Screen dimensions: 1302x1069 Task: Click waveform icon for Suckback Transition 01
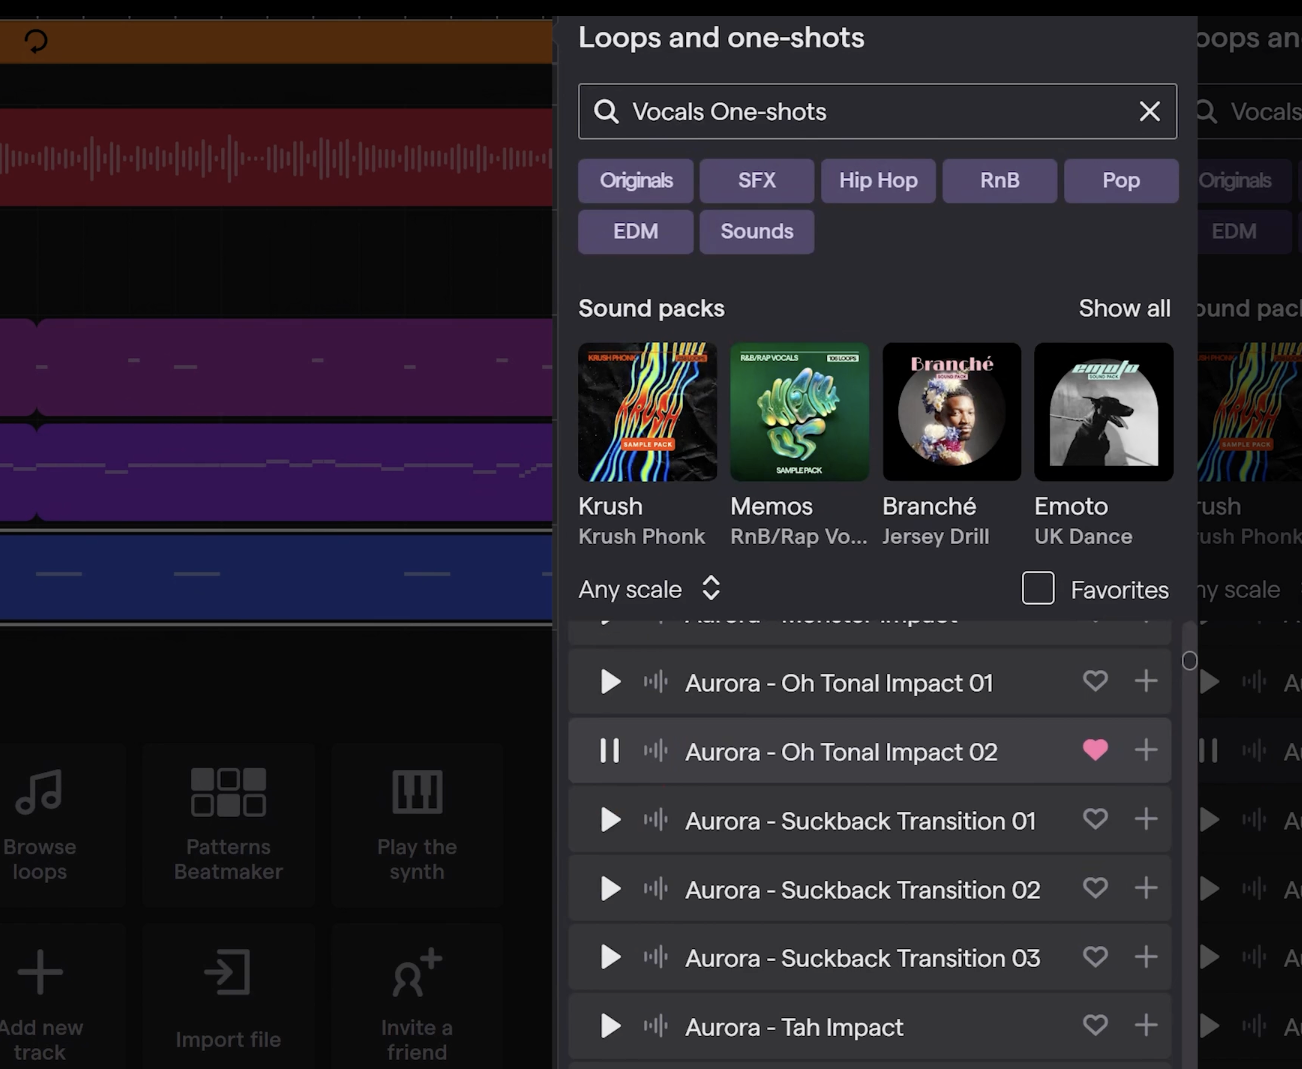coord(656,820)
